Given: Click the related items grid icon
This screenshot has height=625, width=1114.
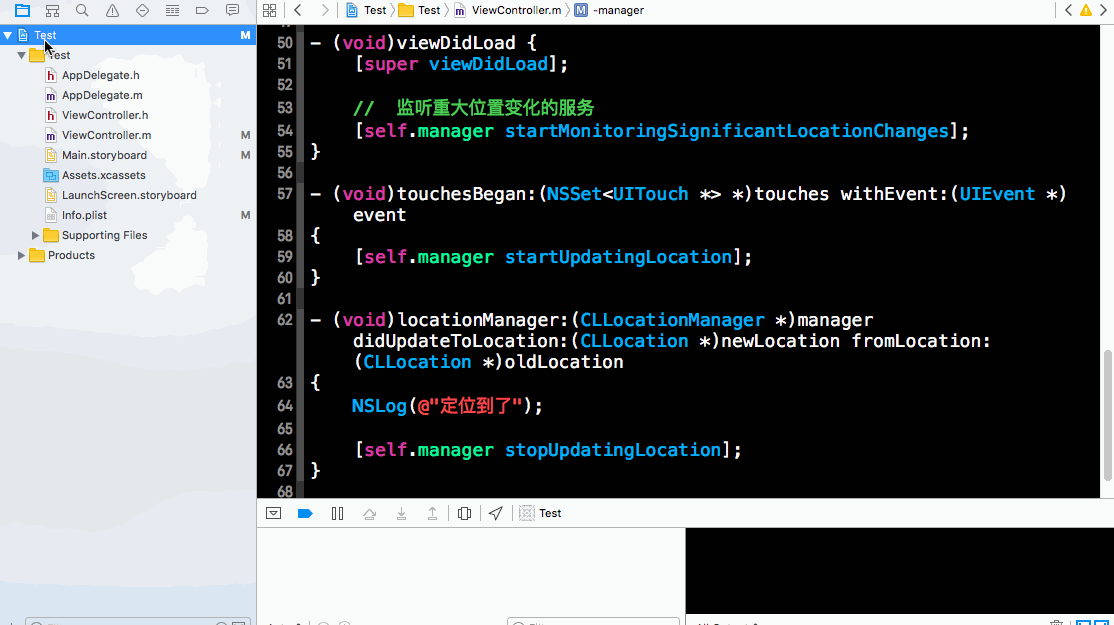Looking at the screenshot, I should click(269, 10).
